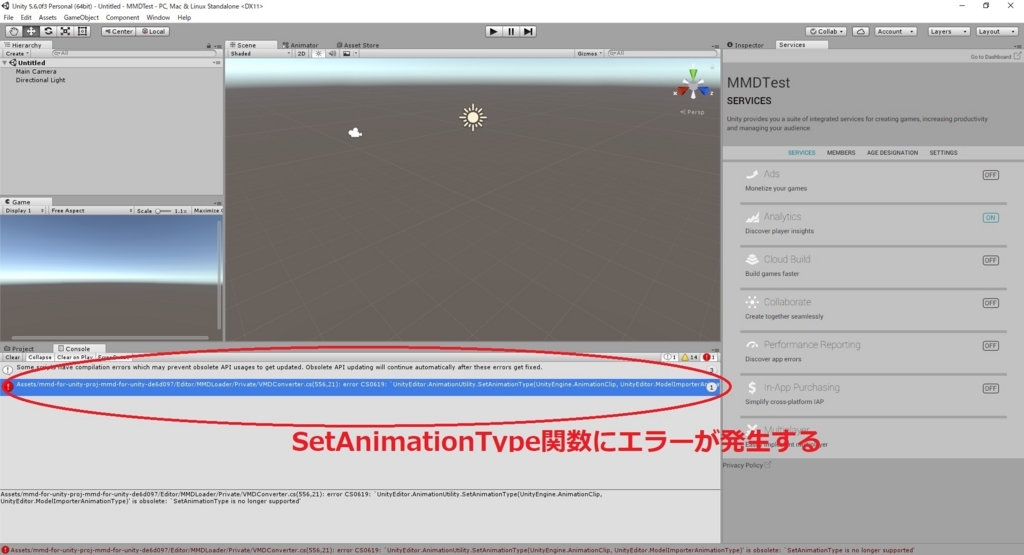1024x555 pixels.
Task: Click the Scene view search field
Action: tap(662, 54)
